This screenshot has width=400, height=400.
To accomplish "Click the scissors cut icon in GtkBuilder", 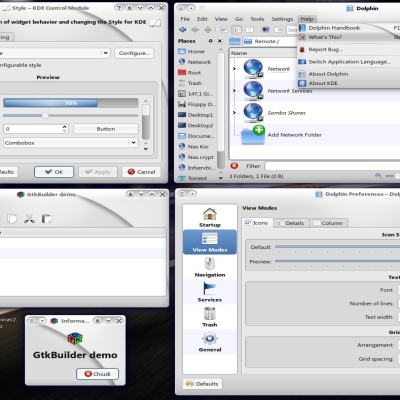I will [29, 219].
